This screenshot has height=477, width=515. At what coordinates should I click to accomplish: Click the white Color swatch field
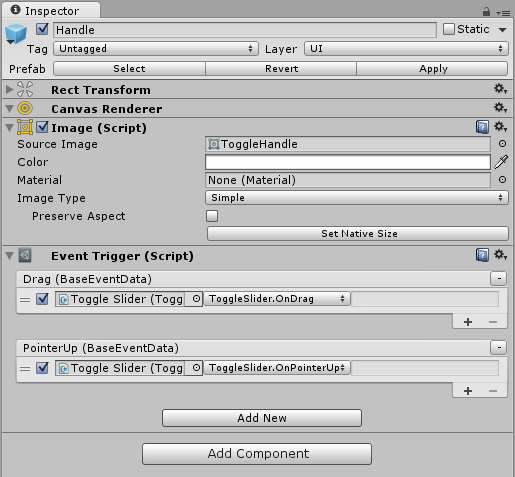click(x=348, y=162)
